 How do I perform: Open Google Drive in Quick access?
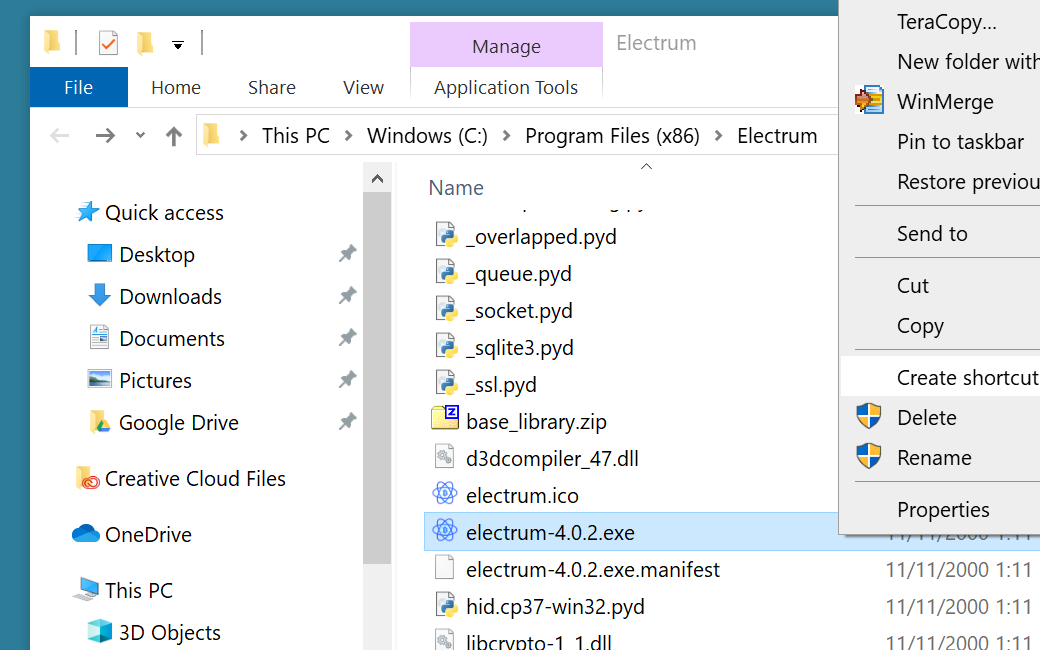(x=178, y=422)
